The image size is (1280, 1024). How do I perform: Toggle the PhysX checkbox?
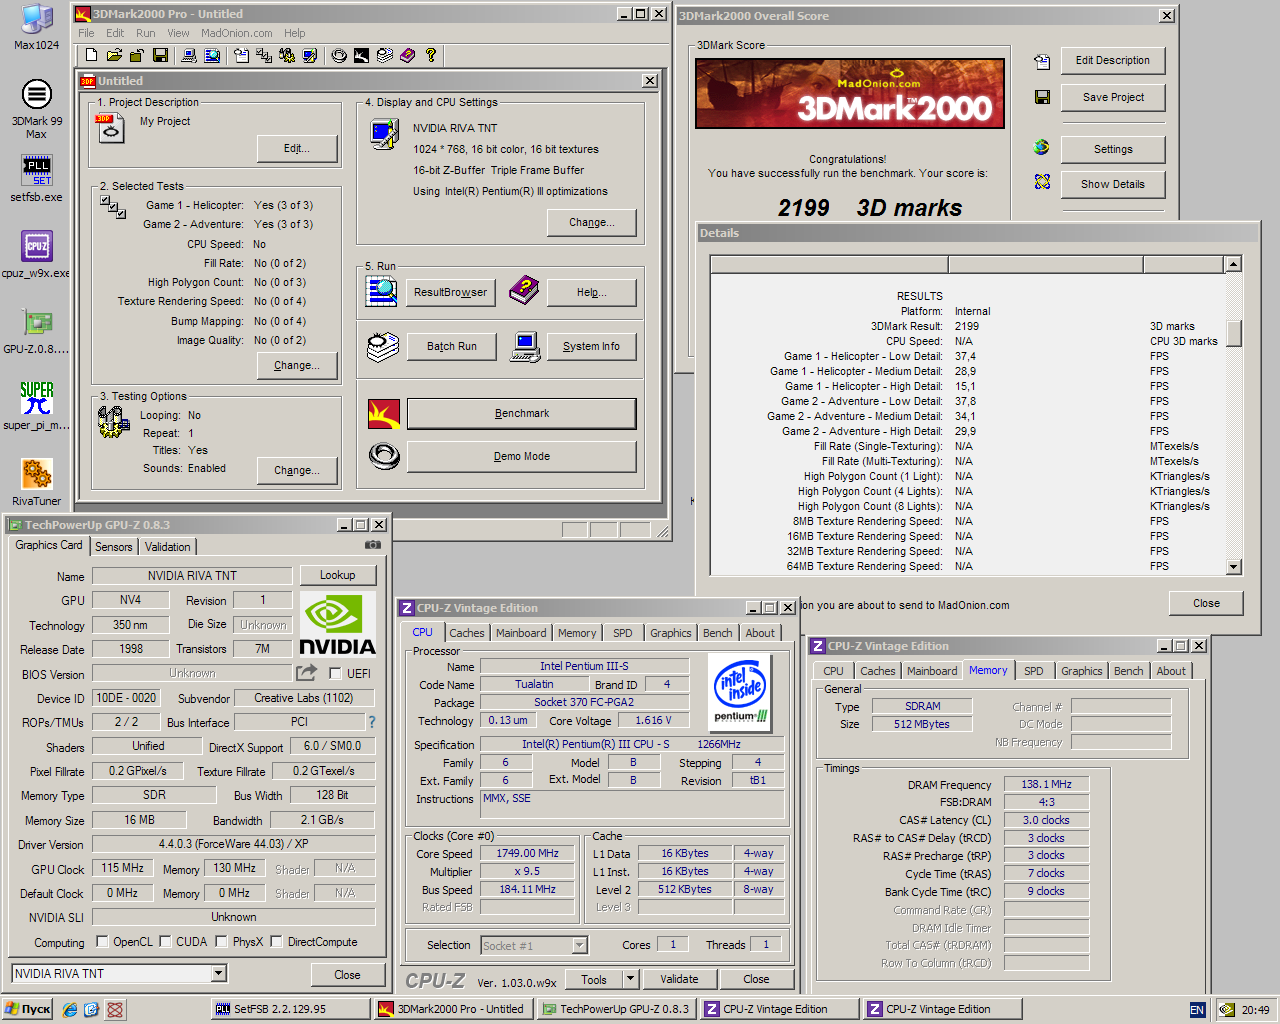tap(221, 941)
